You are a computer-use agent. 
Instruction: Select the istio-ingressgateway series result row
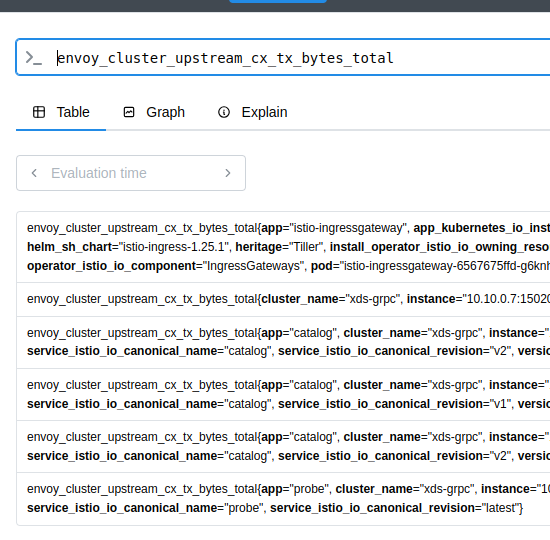[x=283, y=247]
